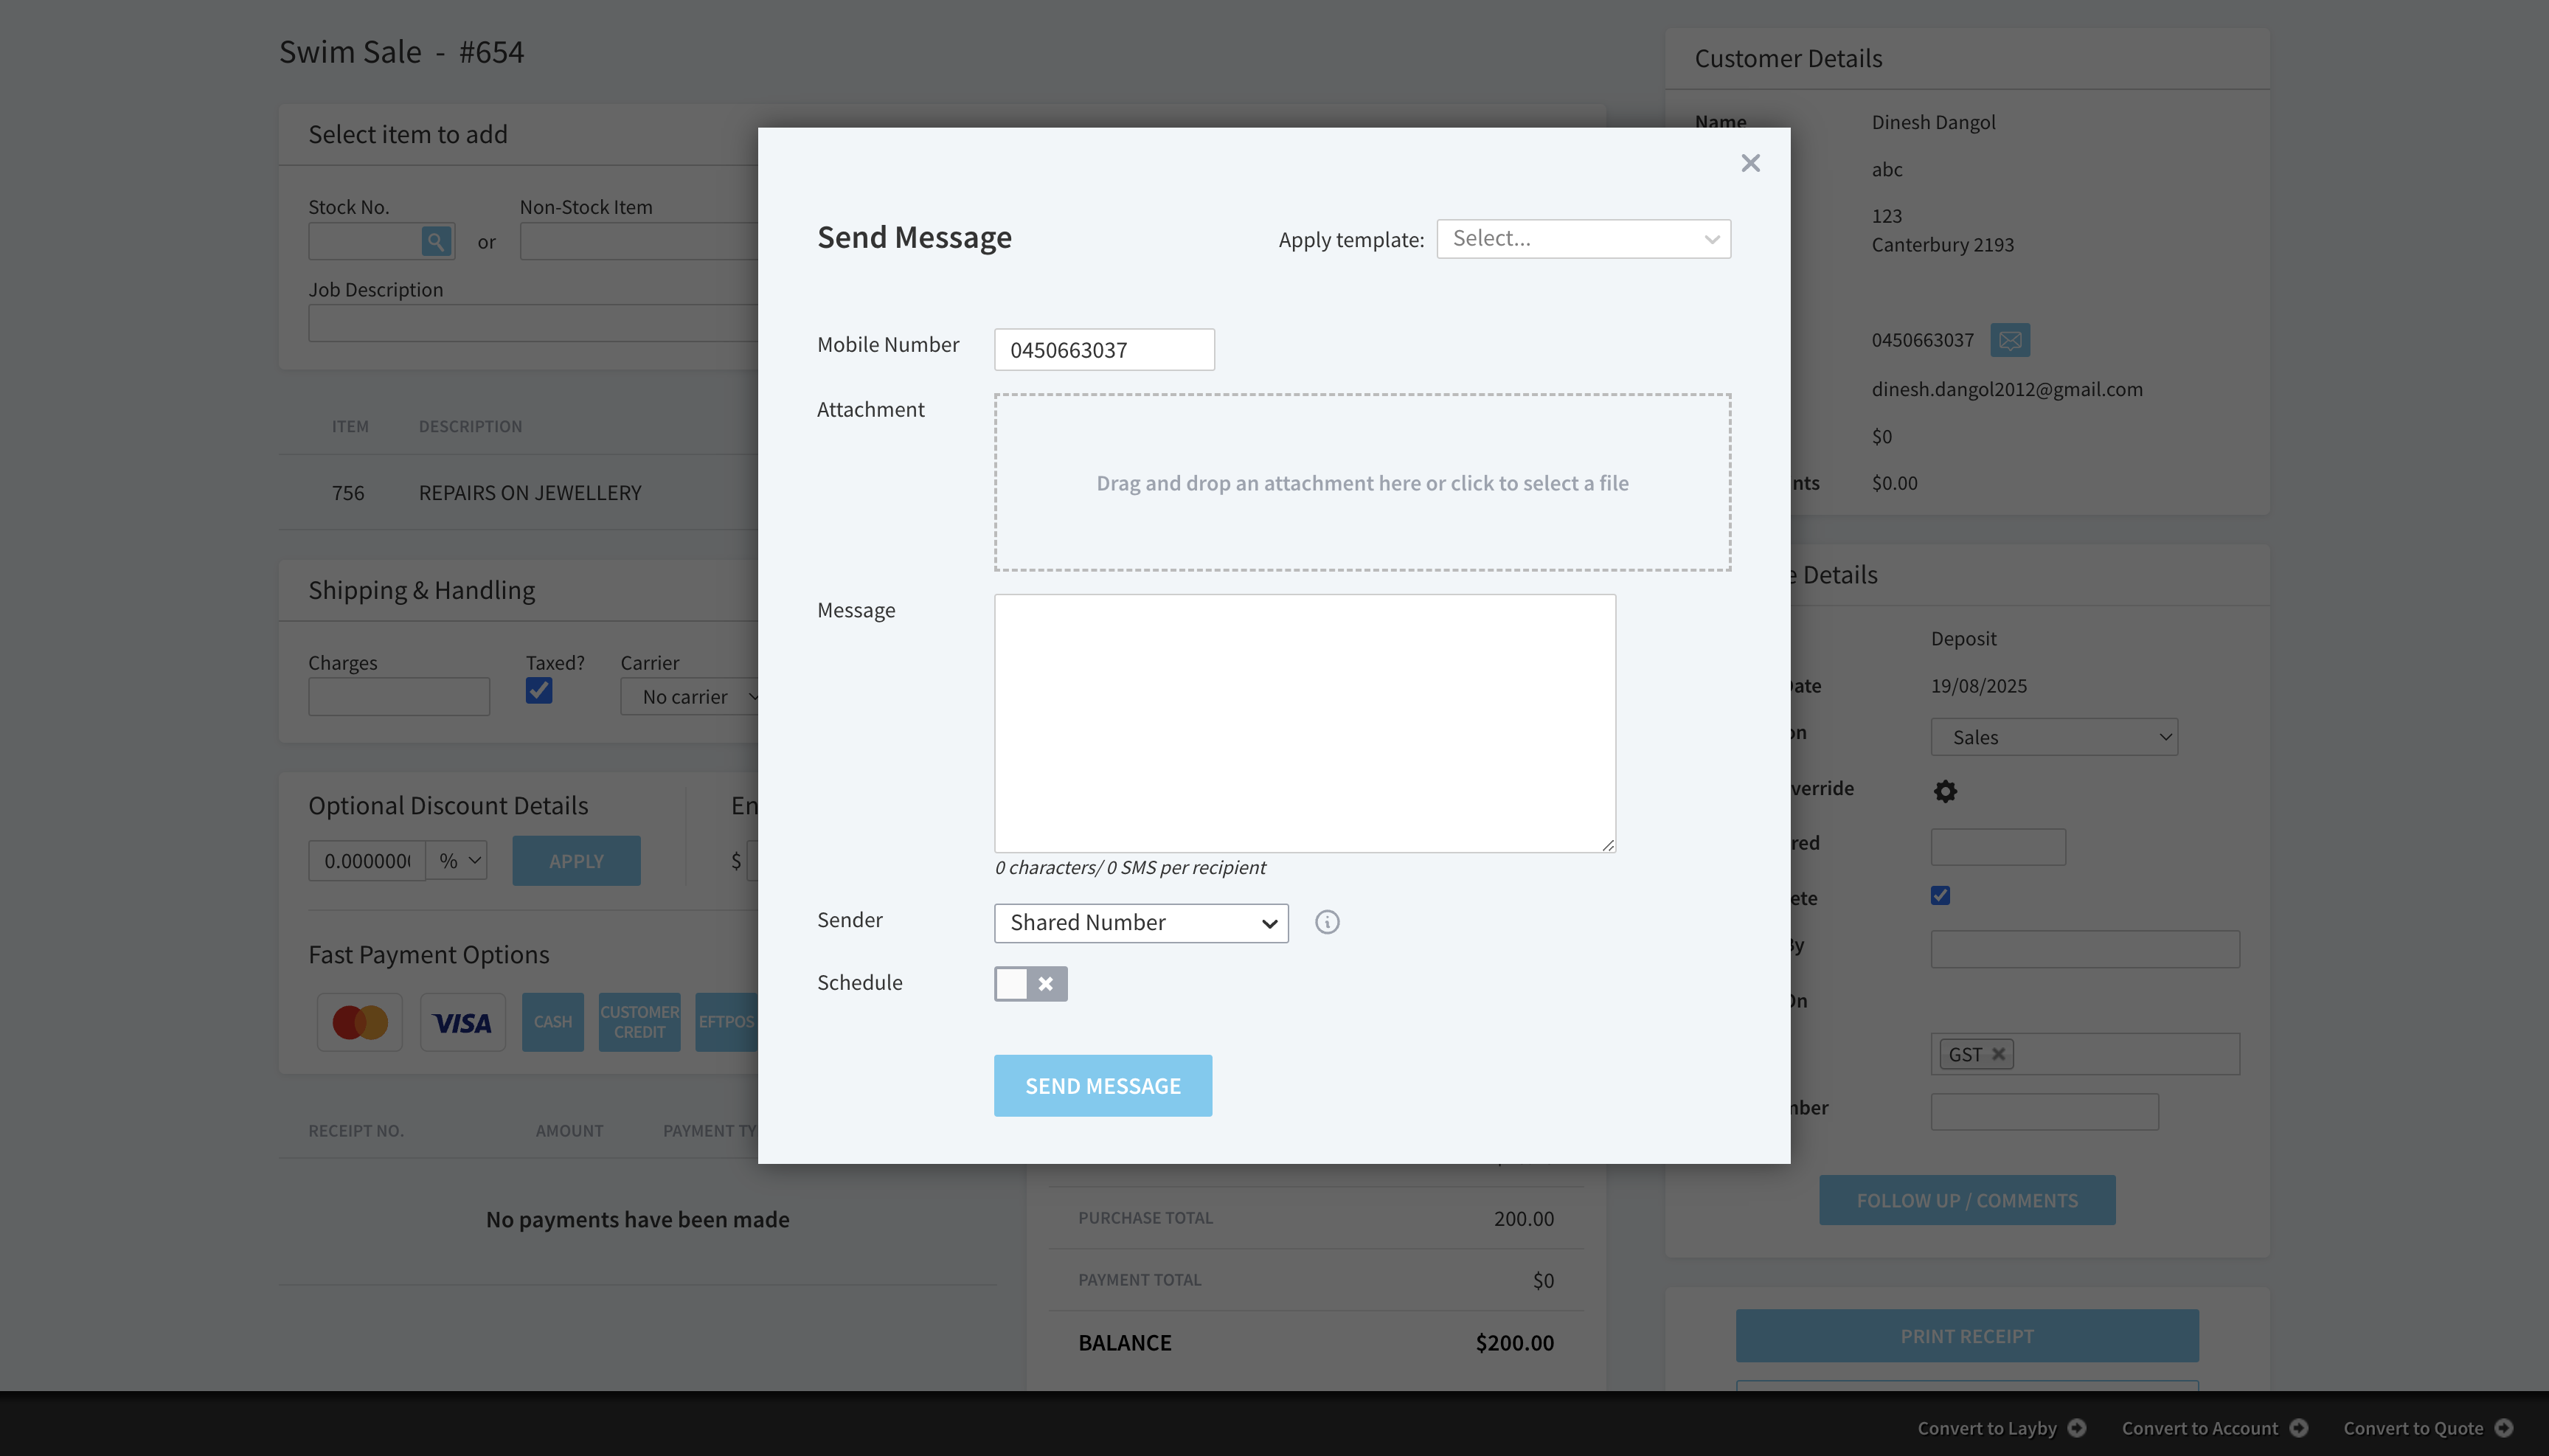This screenshot has height=1456, width=2549.
Task: Click the Convert to Layby arrow icon
Action: pyautogui.click(x=2077, y=1428)
